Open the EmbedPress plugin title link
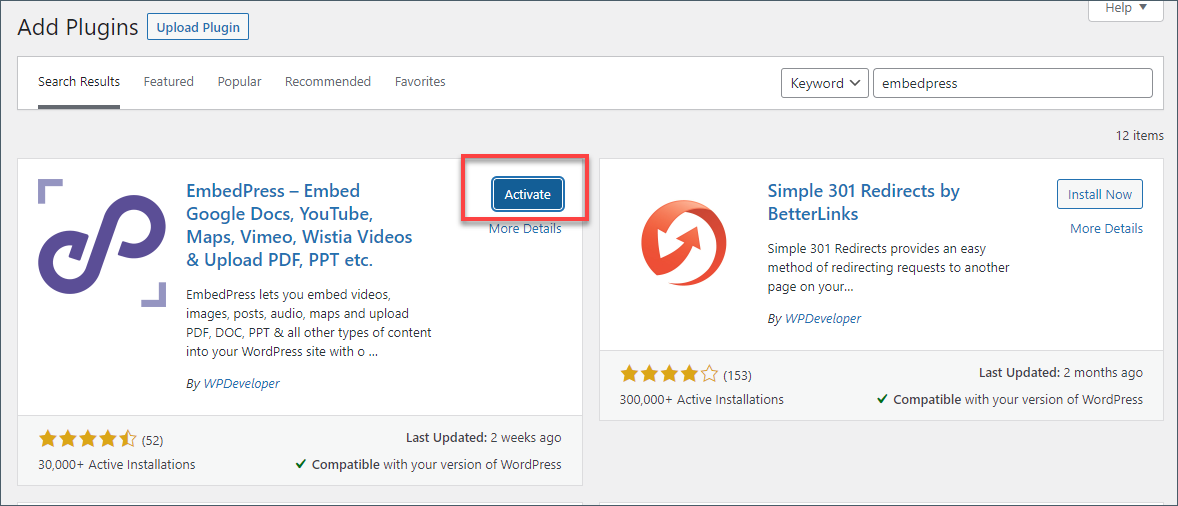Image resolution: width=1178 pixels, height=506 pixels. click(299, 225)
